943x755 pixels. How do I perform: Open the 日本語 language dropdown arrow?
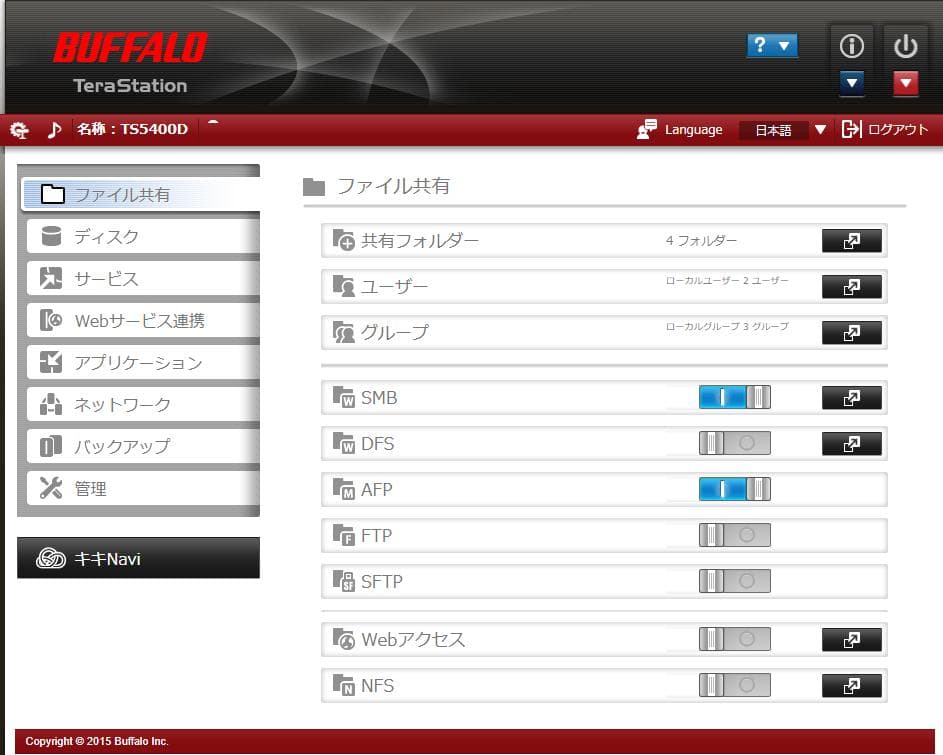(820, 129)
